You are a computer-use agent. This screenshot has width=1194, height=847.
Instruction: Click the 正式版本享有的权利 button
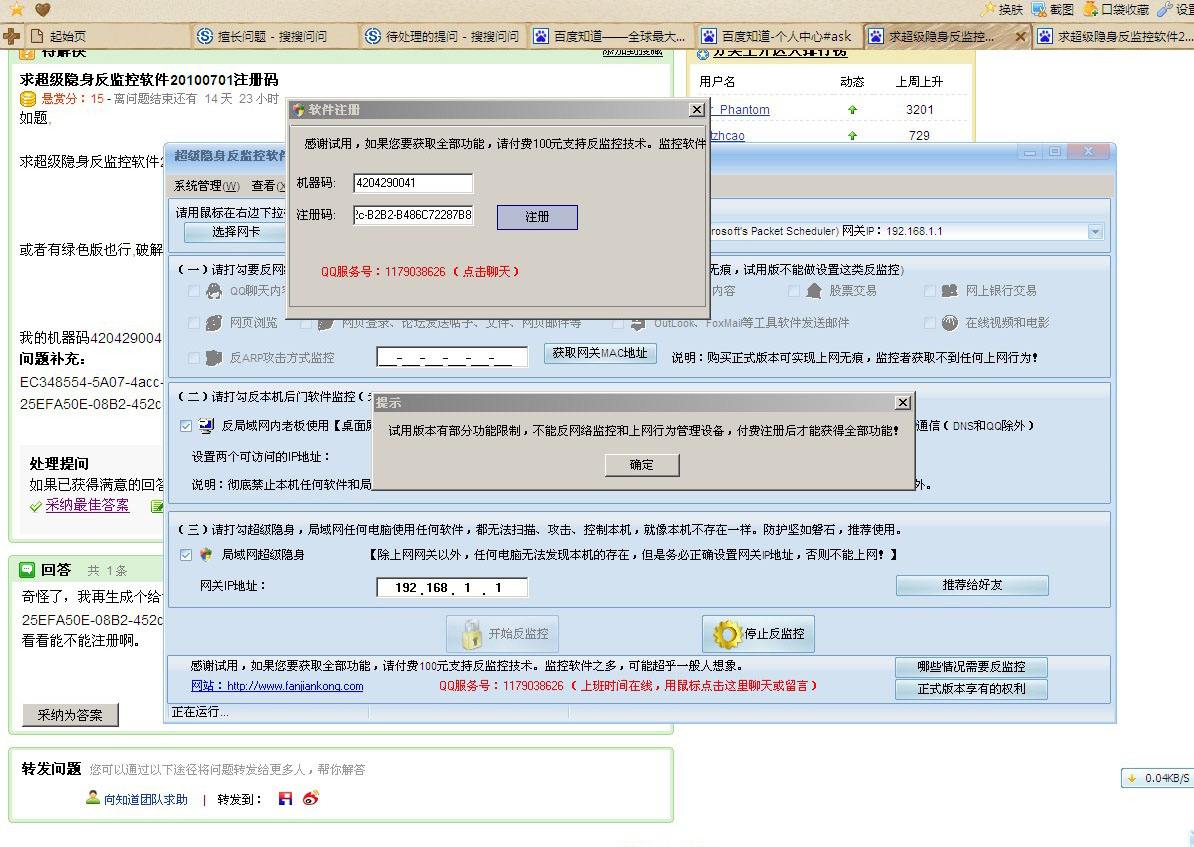tap(972, 689)
